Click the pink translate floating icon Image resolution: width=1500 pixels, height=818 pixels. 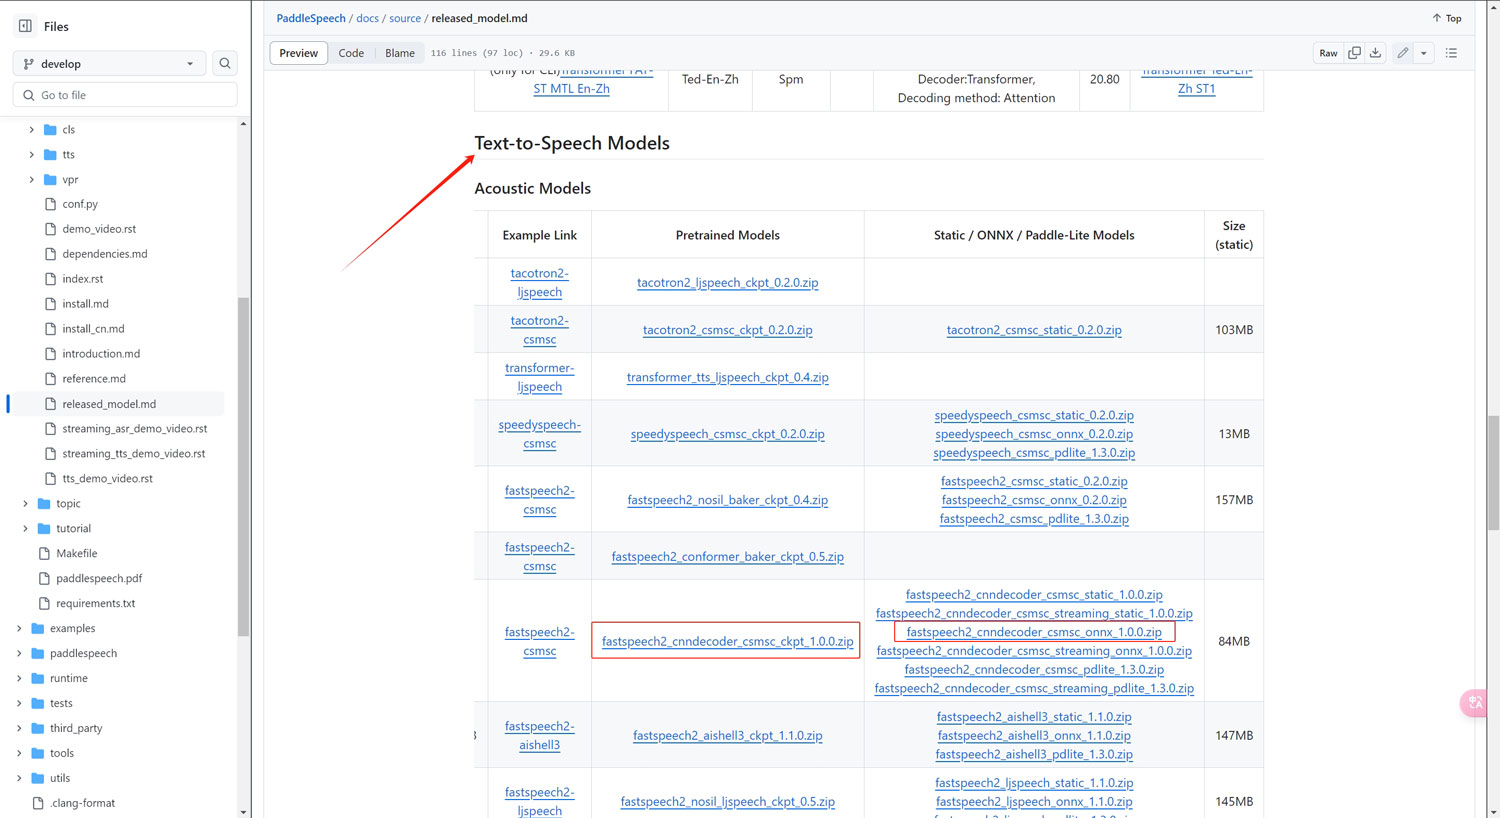(x=1475, y=703)
